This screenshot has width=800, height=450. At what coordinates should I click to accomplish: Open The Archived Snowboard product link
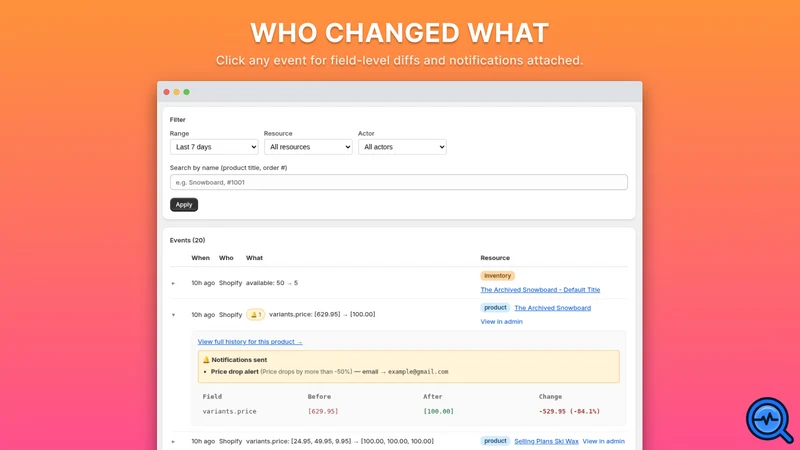pos(553,308)
